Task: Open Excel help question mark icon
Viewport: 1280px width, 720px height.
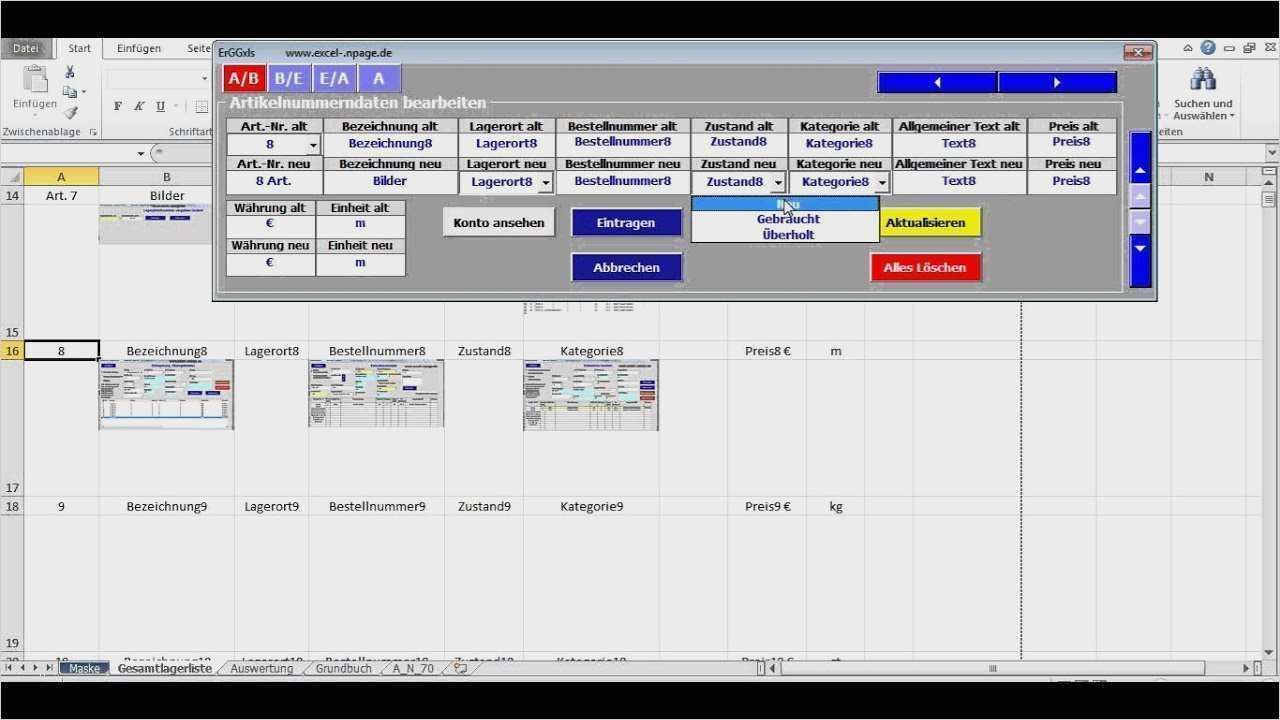Action: (x=1208, y=48)
